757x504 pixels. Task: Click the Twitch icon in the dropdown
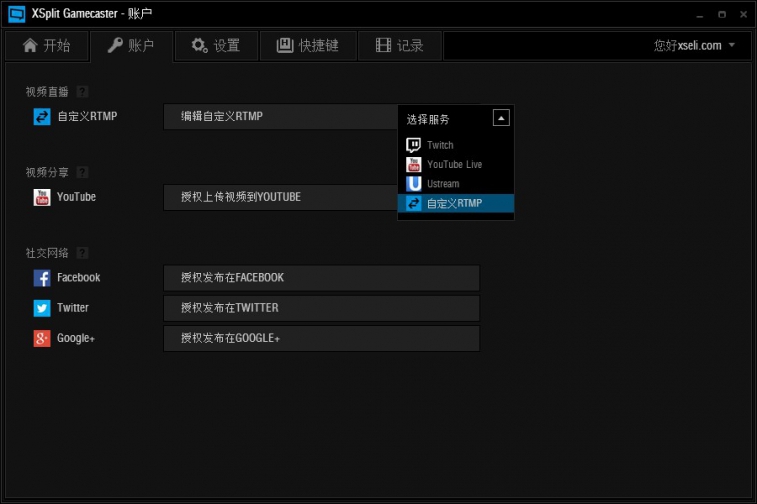point(414,145)
